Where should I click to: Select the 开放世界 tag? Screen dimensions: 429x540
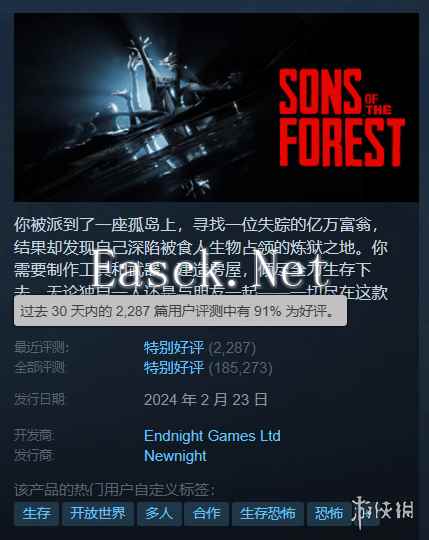[x=98, y=513]
